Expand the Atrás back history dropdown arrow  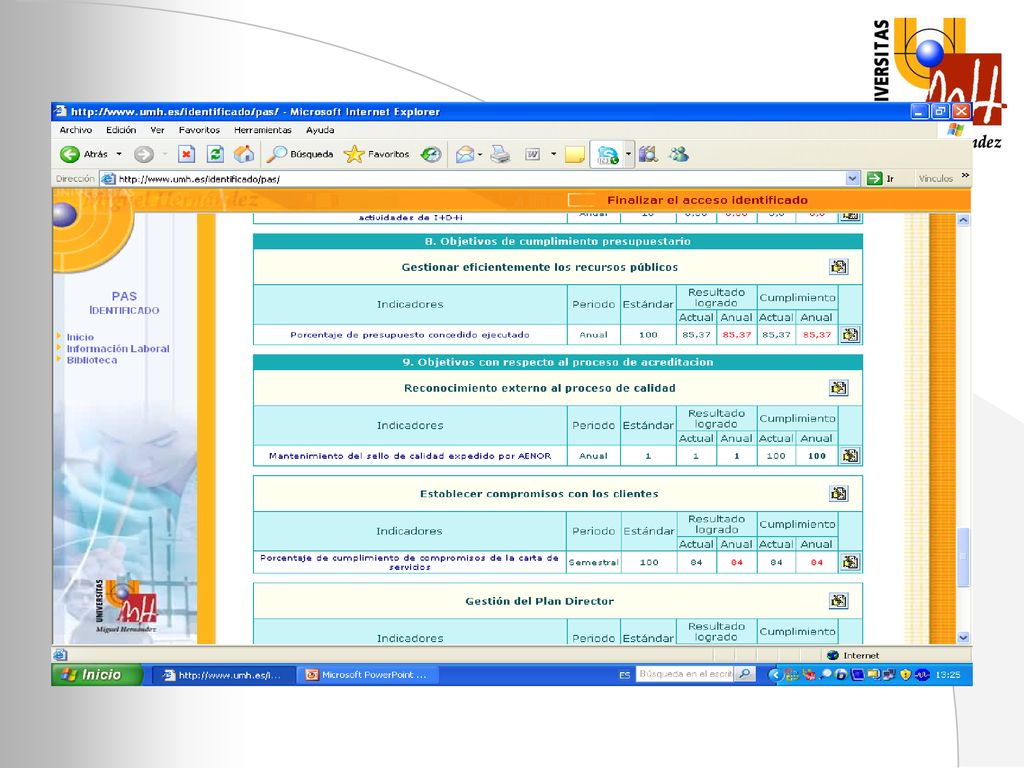point(119,154)
